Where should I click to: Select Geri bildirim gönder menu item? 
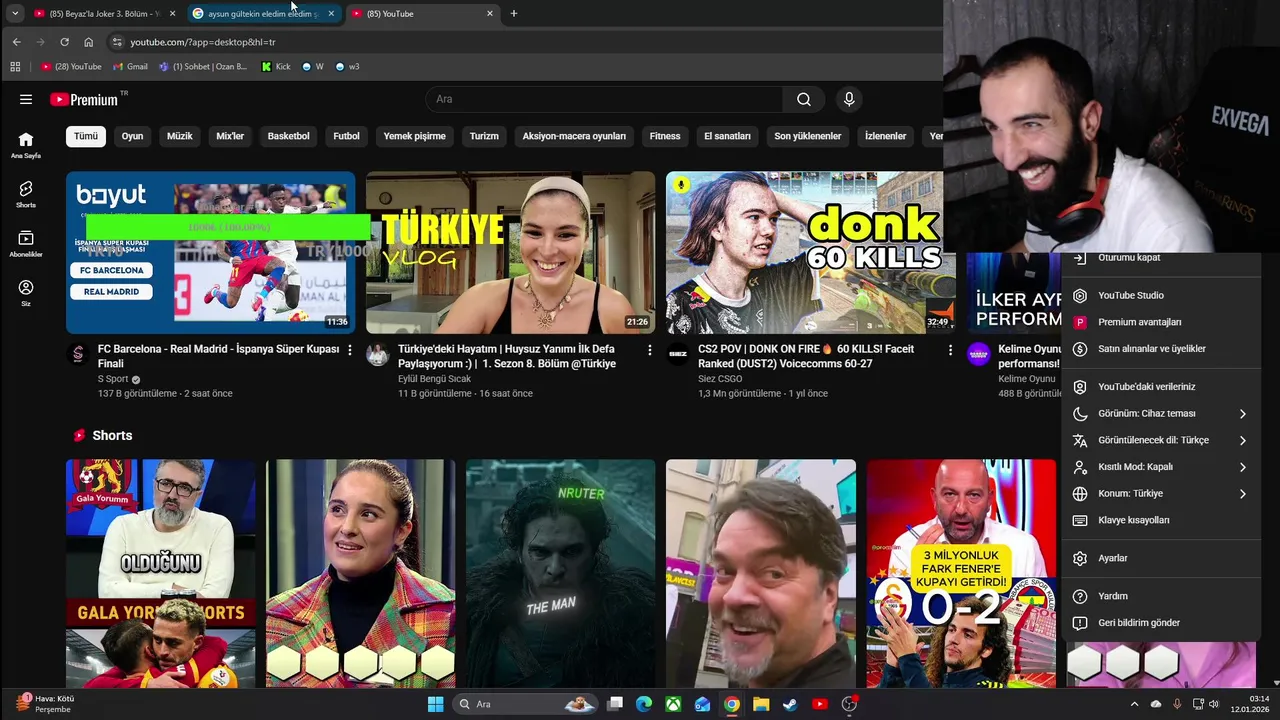[1161, 623]
